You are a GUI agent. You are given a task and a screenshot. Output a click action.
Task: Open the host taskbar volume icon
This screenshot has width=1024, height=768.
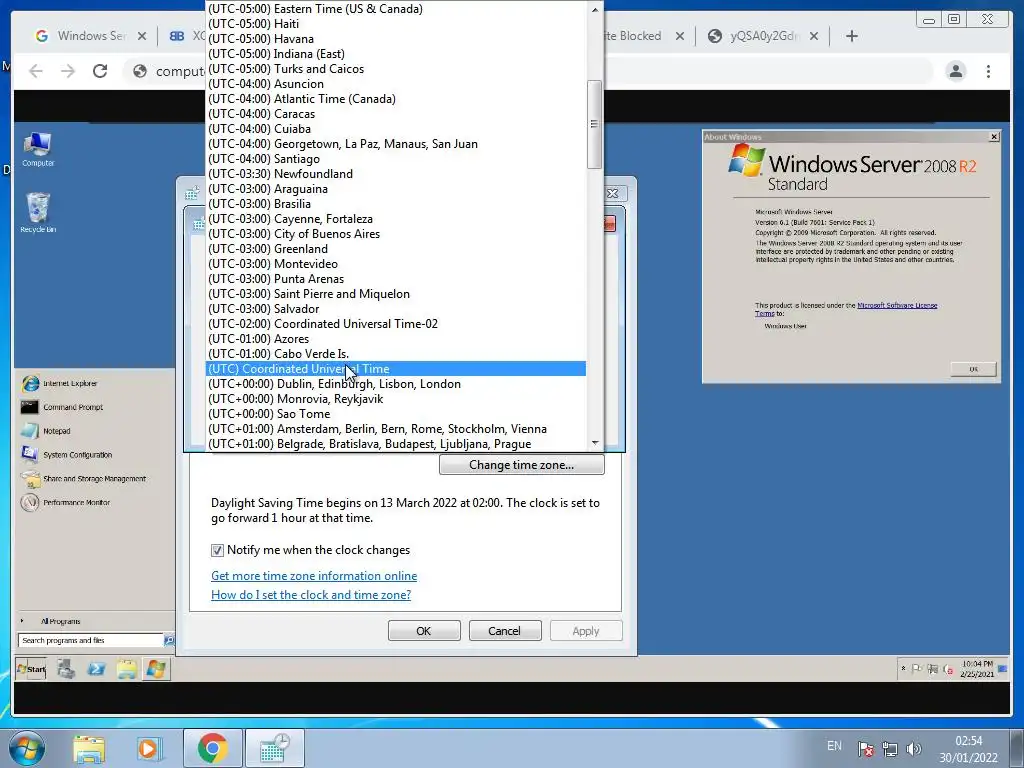(x=914, y=749)
